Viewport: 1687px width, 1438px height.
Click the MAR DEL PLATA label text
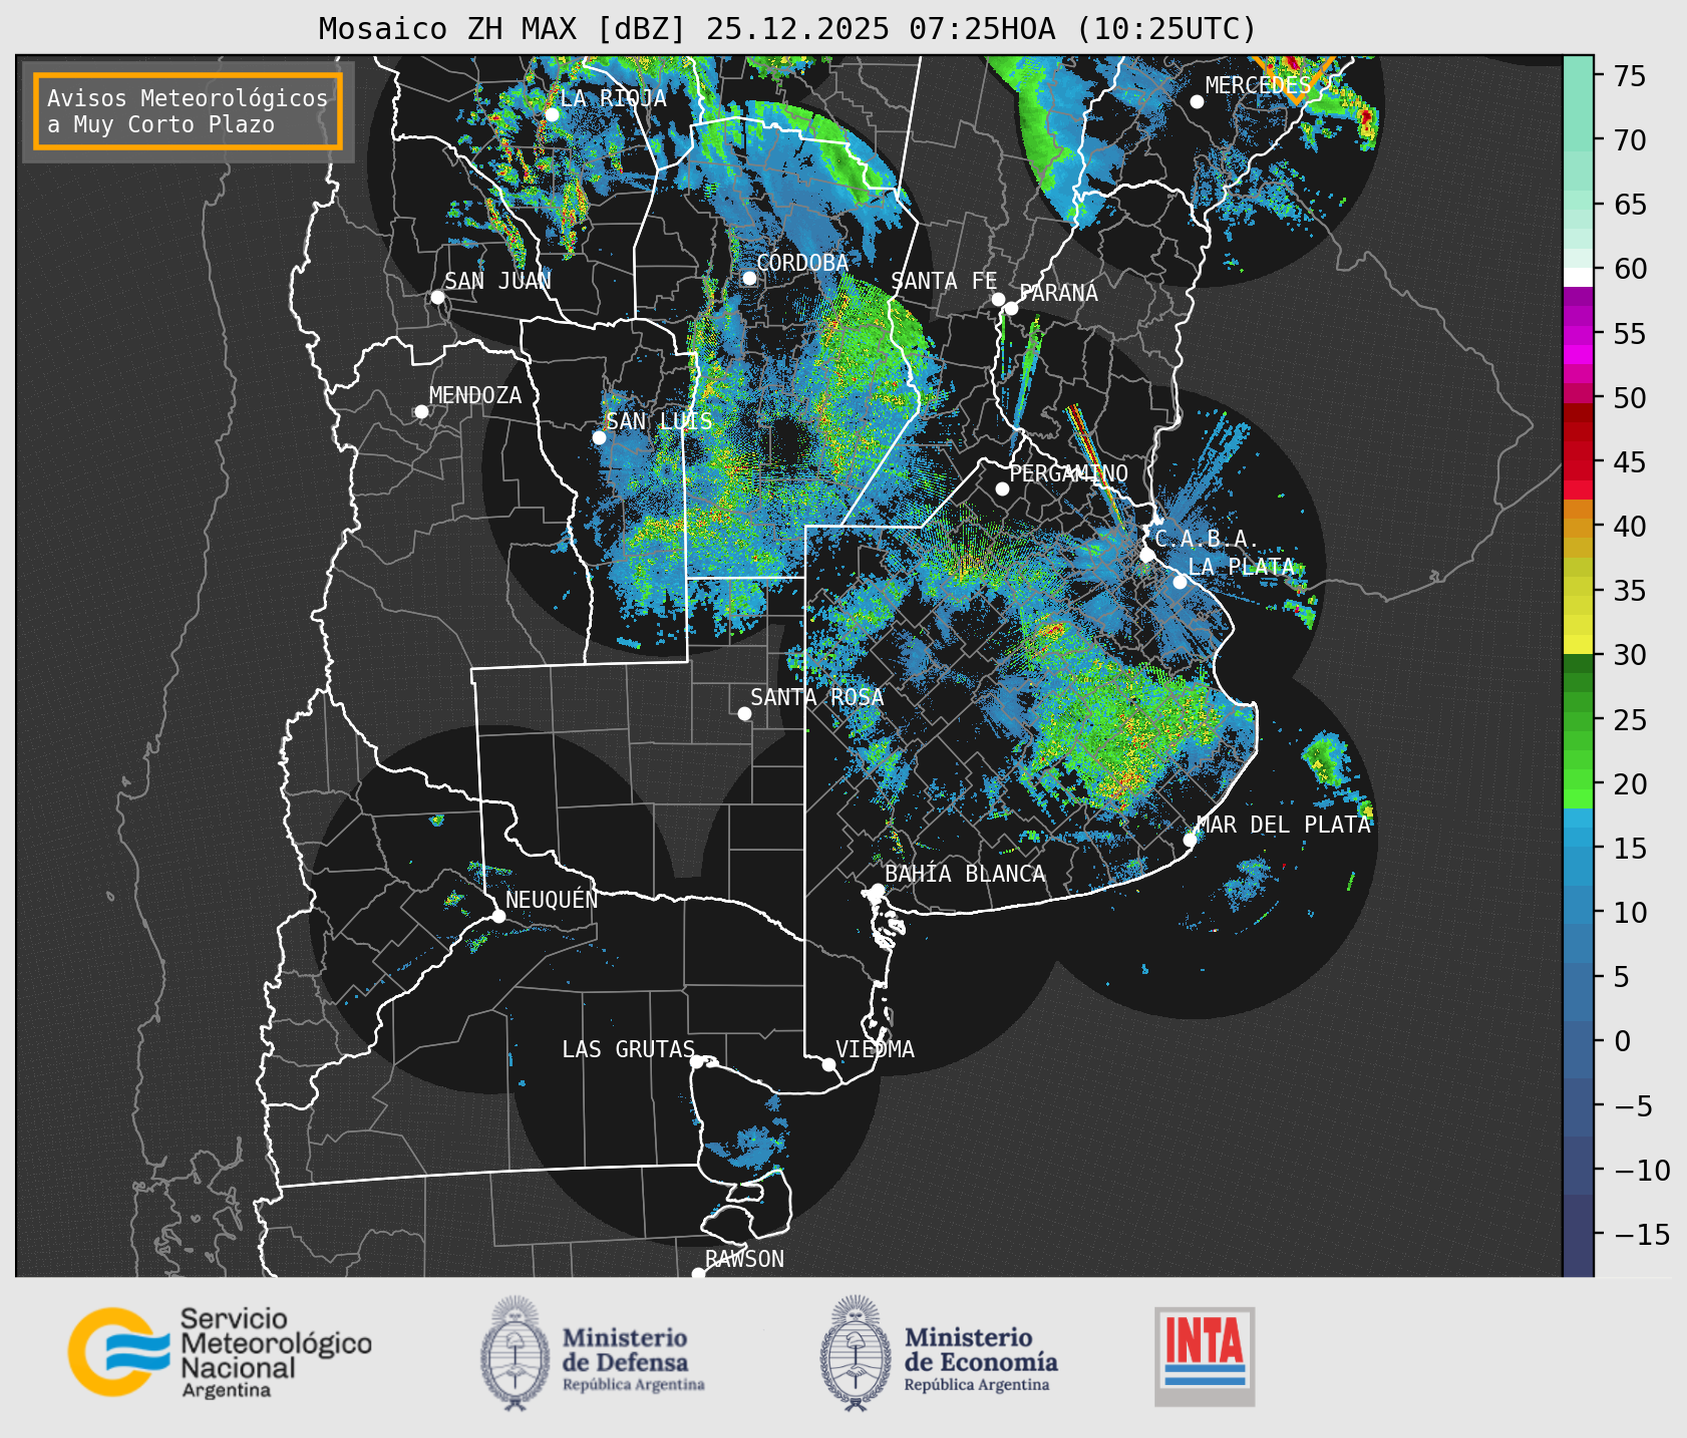(1283, 825)
